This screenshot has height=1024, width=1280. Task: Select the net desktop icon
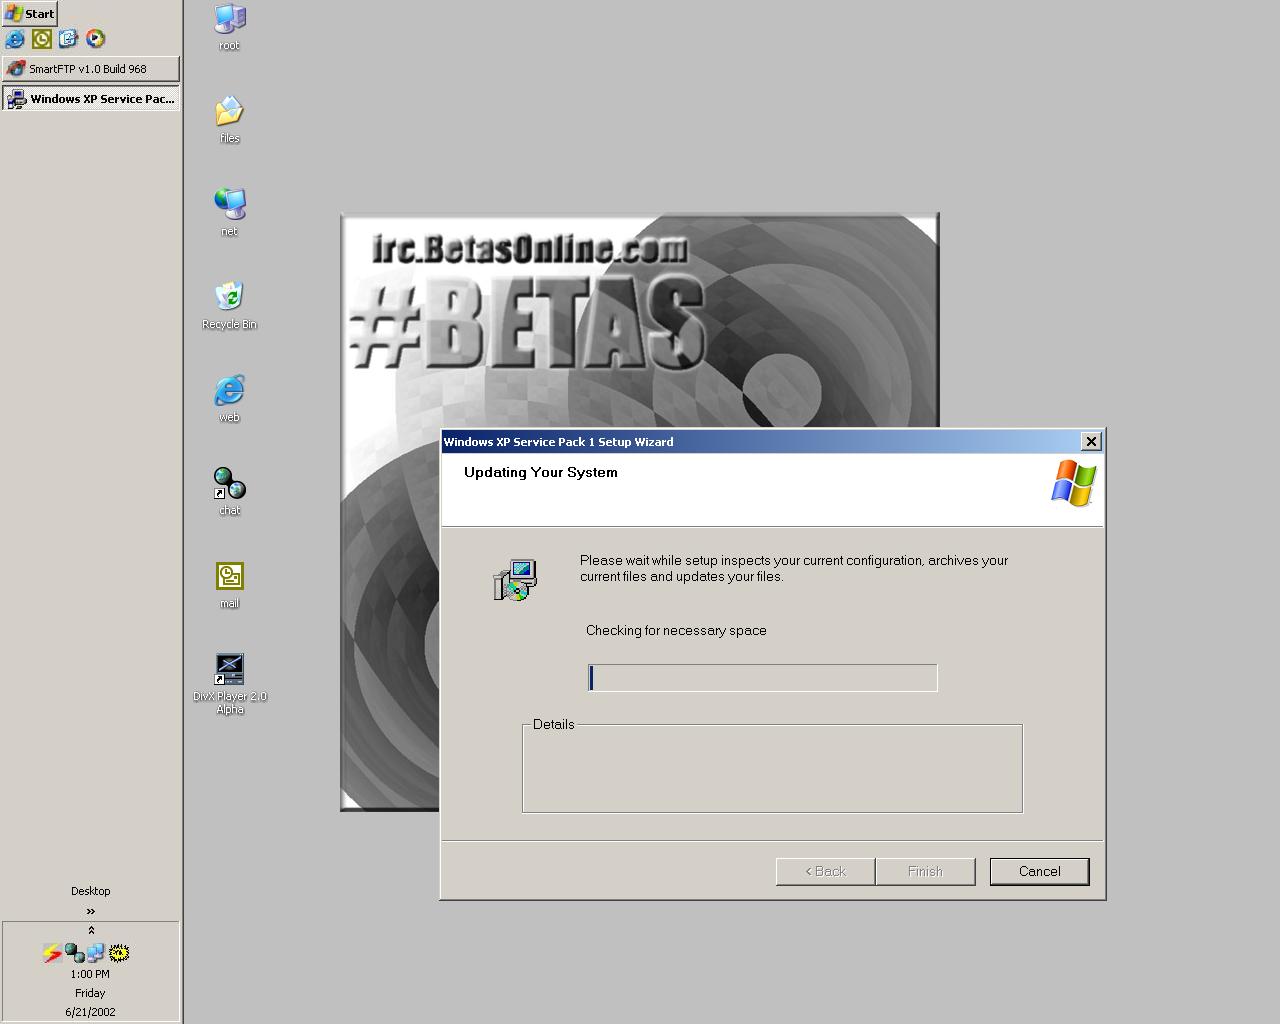click(230, 212)
